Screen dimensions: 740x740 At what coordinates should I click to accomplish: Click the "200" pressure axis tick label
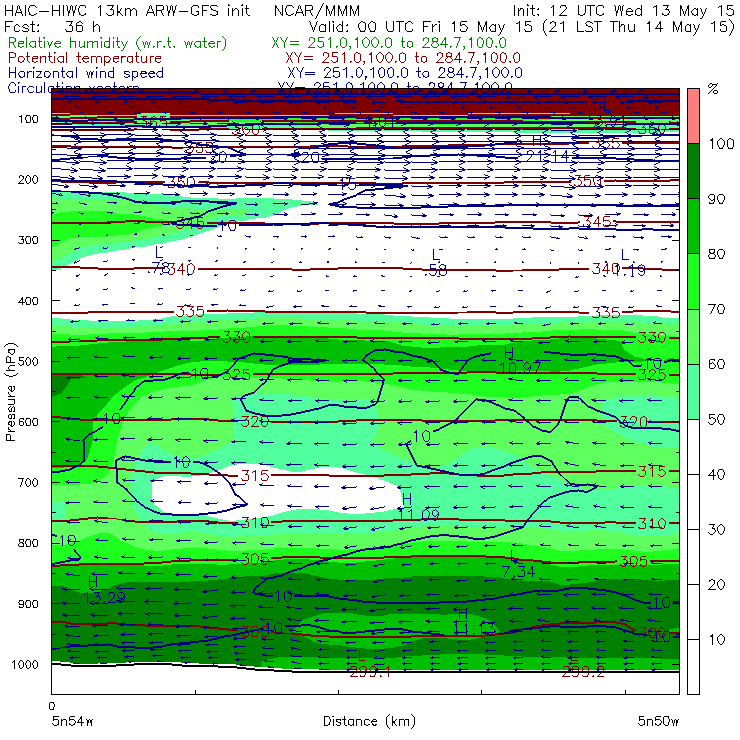coord(28,179)
